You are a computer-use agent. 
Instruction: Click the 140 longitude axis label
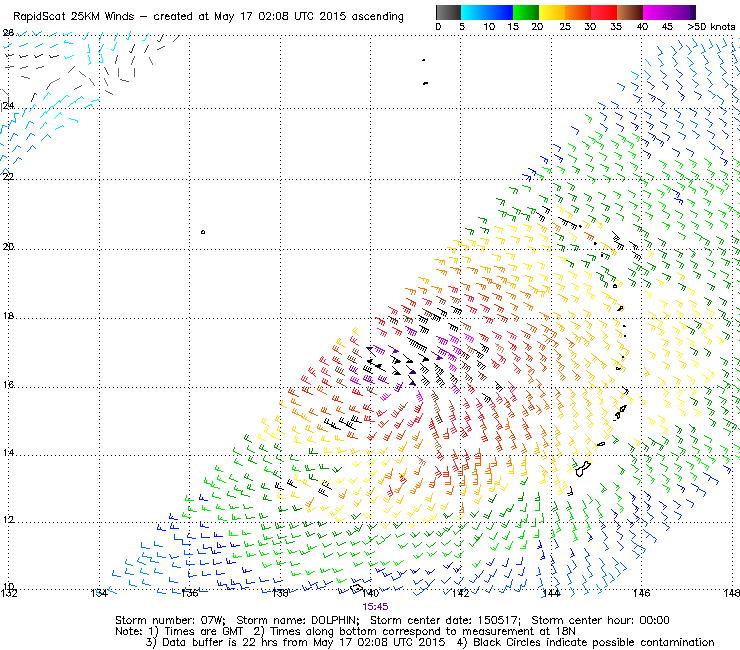370,593
